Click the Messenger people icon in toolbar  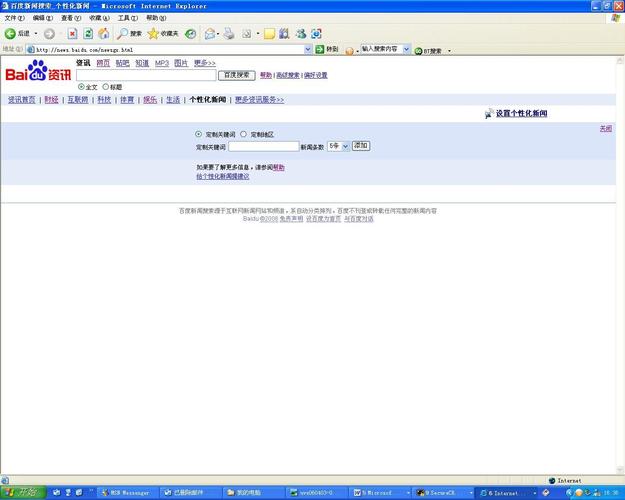point(301,34)
